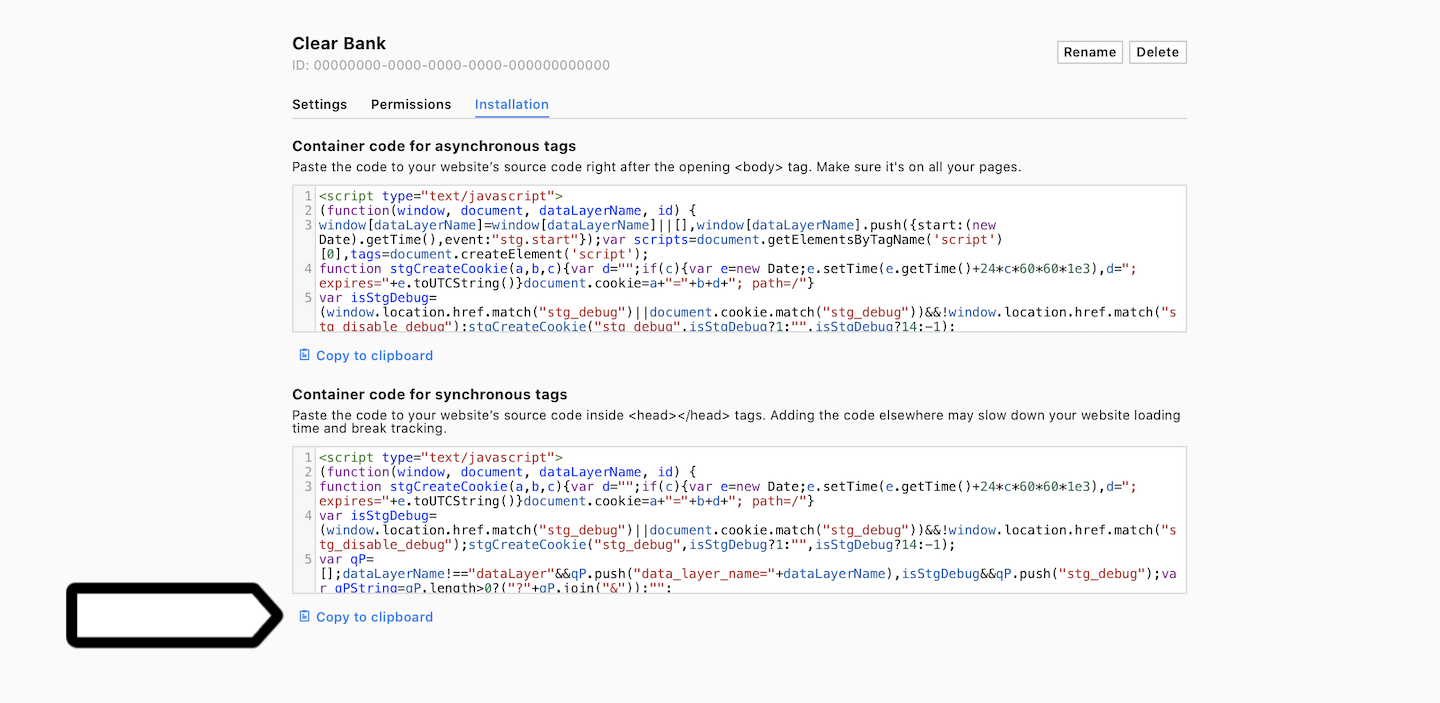Click the script type text/javascript line
The image size is (1440, 703).
pos(440,195)
